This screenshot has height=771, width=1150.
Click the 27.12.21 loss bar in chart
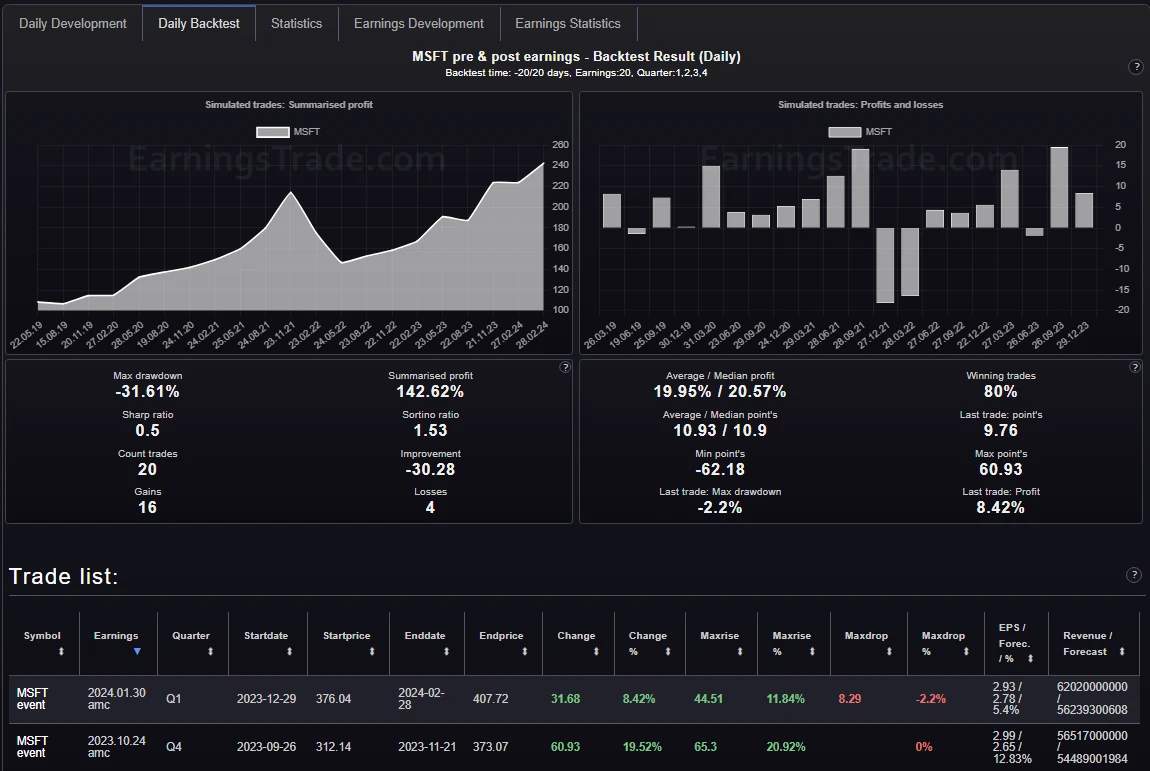tap(885, 265)
